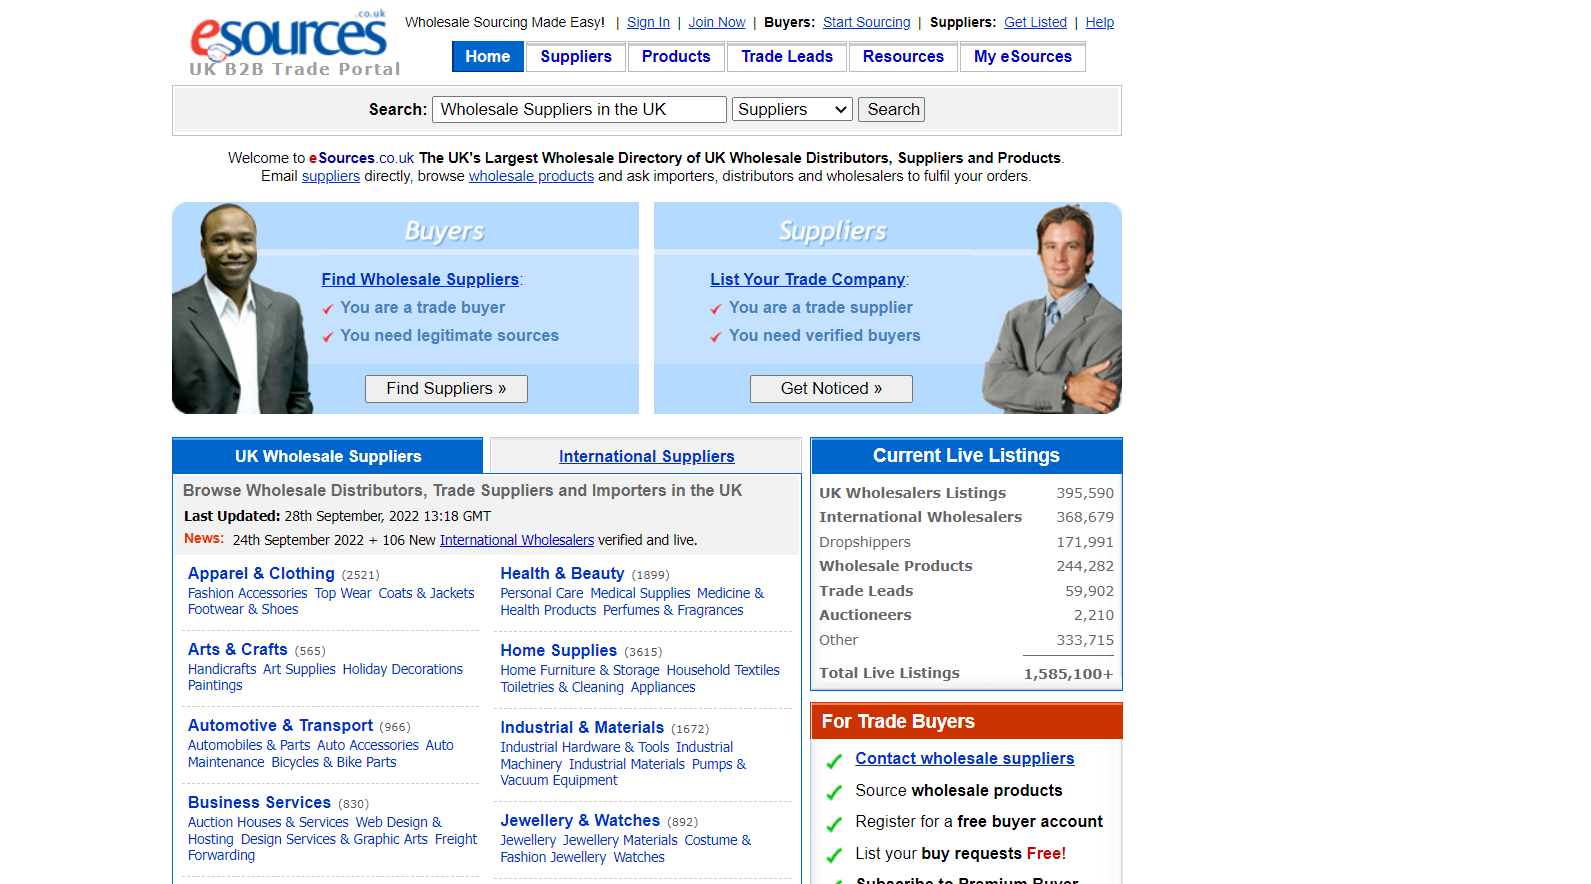Viewport: 1591px width, 884px height.
Task: Click checkmark icon beside Source wholesale products
Action: click(x=833, y=792)
